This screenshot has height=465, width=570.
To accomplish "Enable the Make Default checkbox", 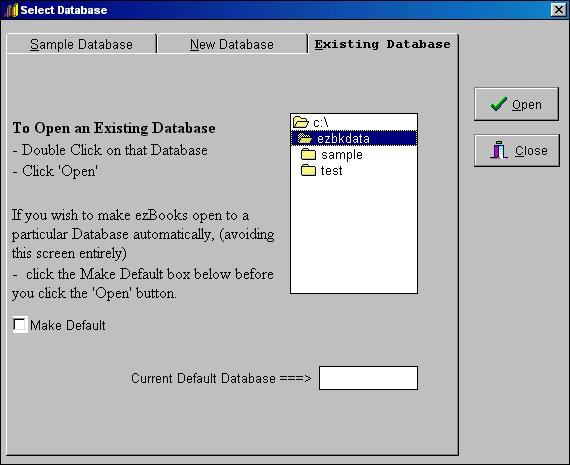I will (x=20, y=324).
